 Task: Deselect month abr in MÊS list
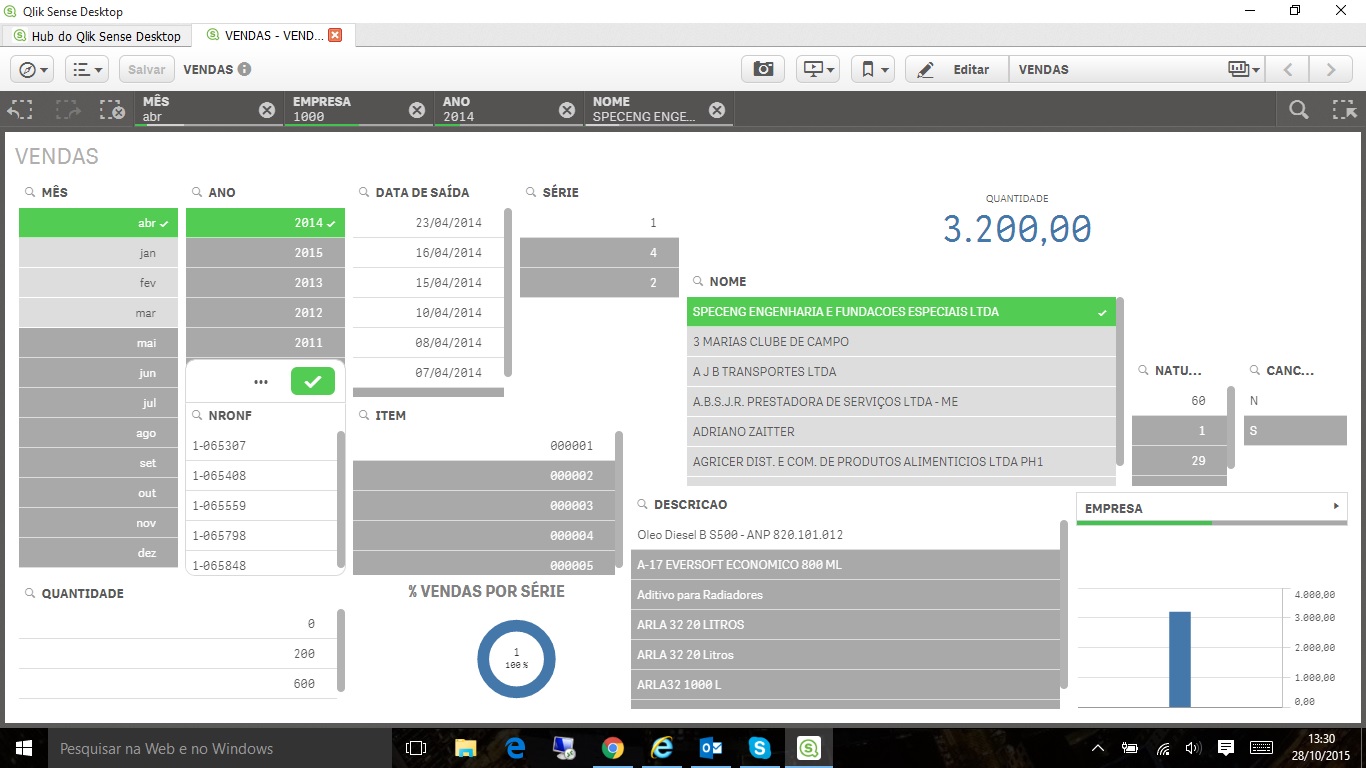tap(98, 223)
